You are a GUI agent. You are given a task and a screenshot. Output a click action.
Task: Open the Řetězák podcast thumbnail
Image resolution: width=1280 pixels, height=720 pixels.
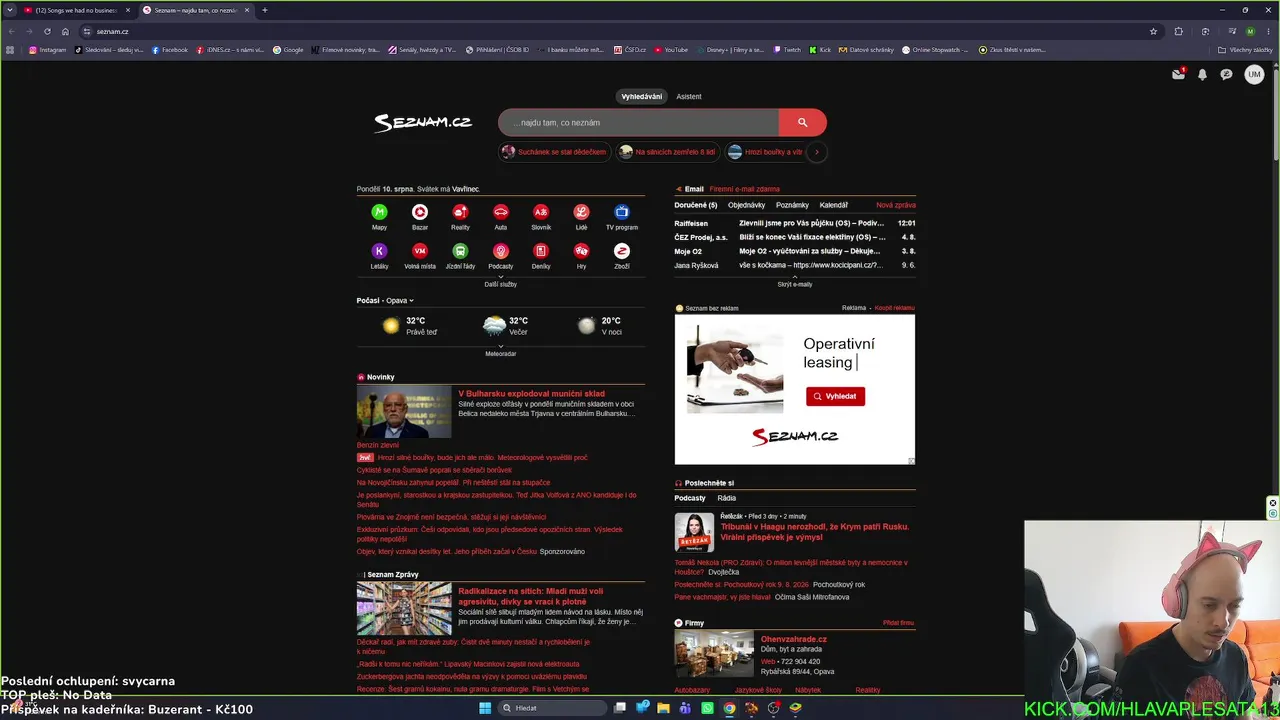pos(694,532)
